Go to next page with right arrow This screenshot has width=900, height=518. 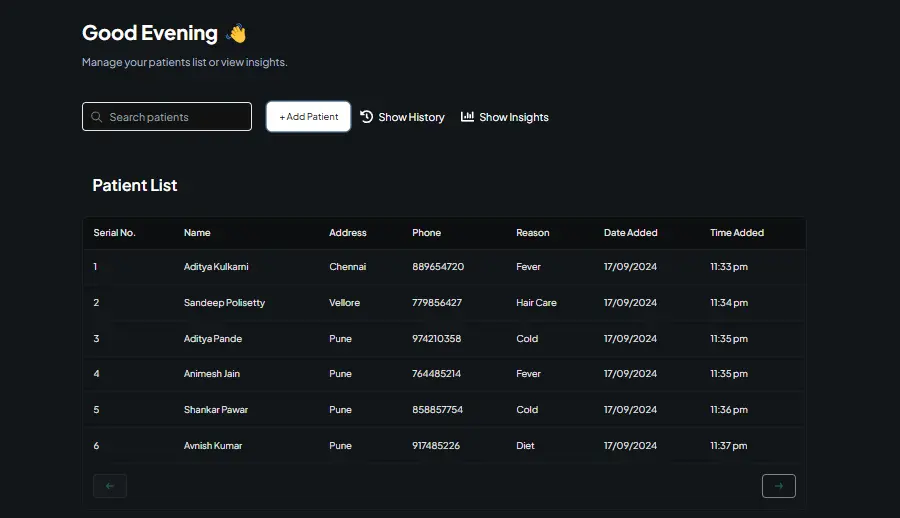(x=778, y=486)
